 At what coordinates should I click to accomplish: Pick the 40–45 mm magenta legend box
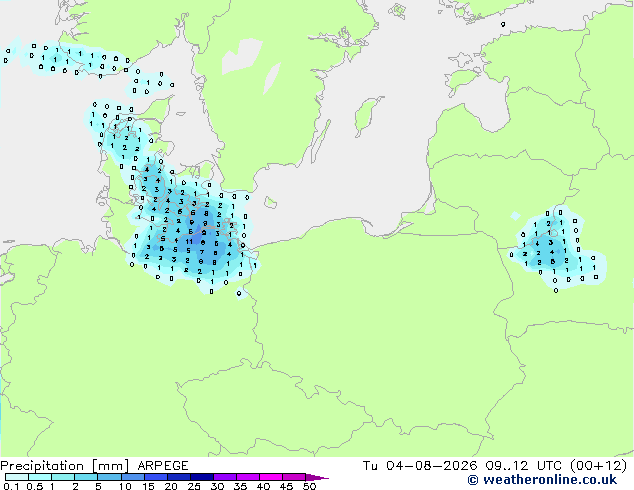click(271, 477)
